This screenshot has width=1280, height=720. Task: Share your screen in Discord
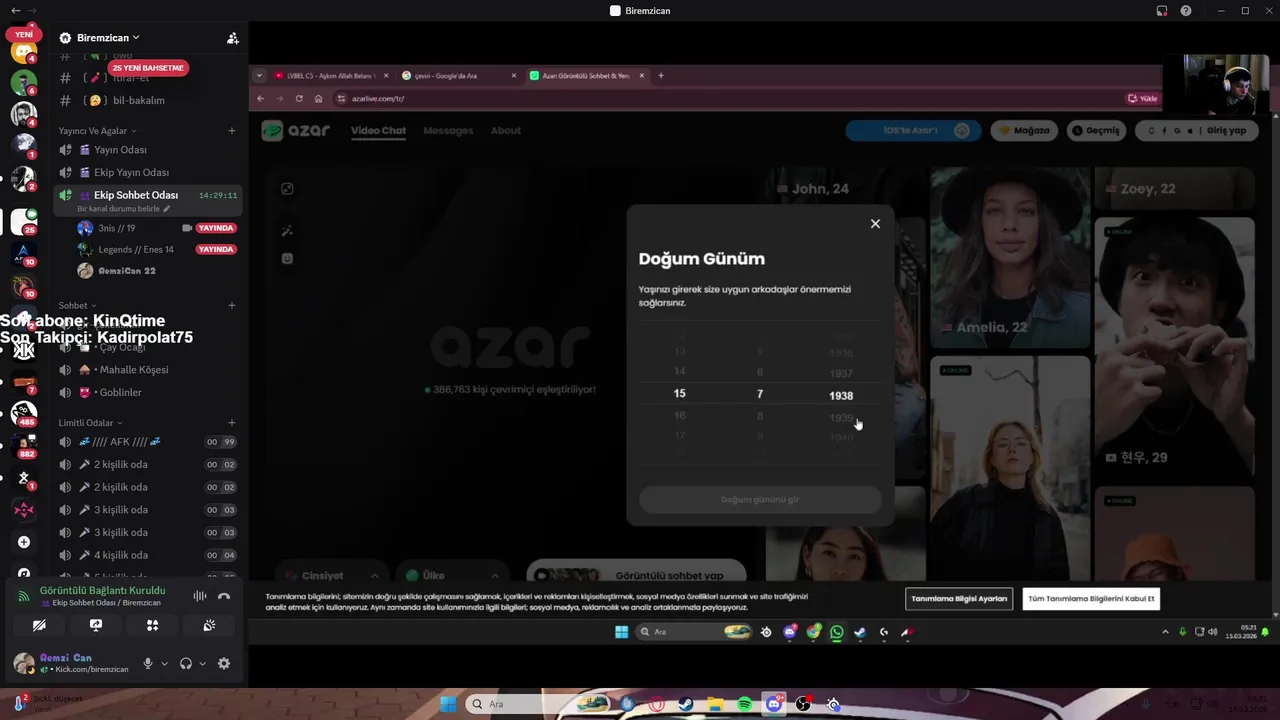(x=96, y=625)
